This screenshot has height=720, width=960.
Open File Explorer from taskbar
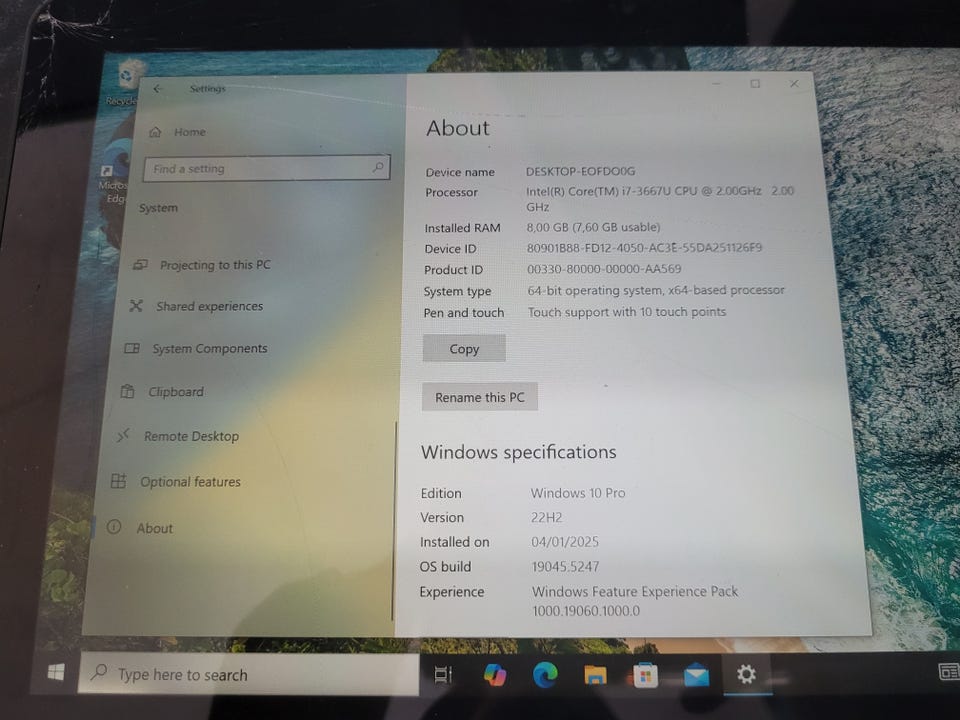click(595, 675)
